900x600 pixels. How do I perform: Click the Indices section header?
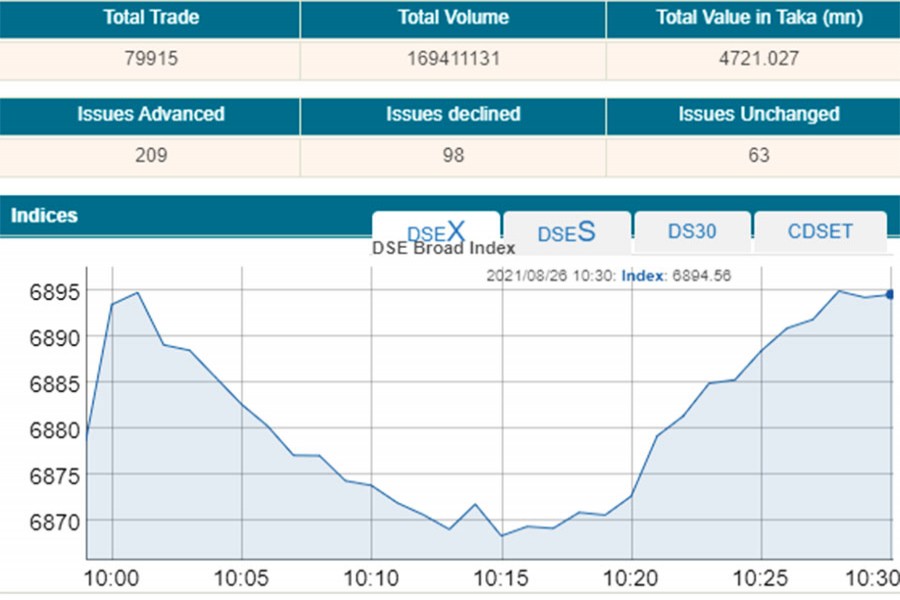click(45, 215)
